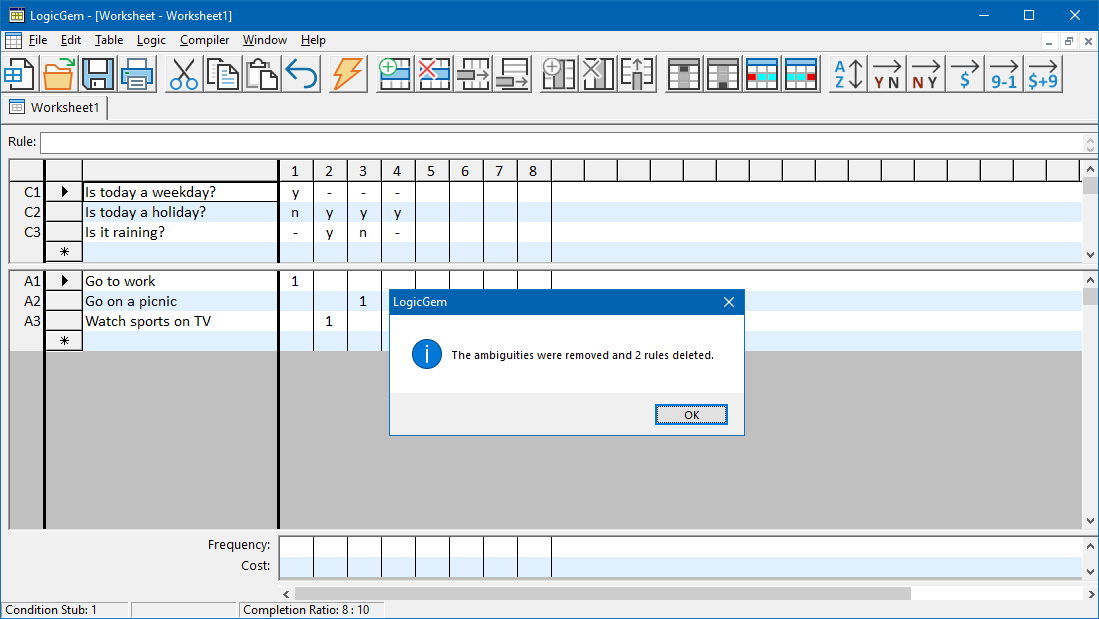Click the grid-top row arrow toolbar icon

pos(473,74)
